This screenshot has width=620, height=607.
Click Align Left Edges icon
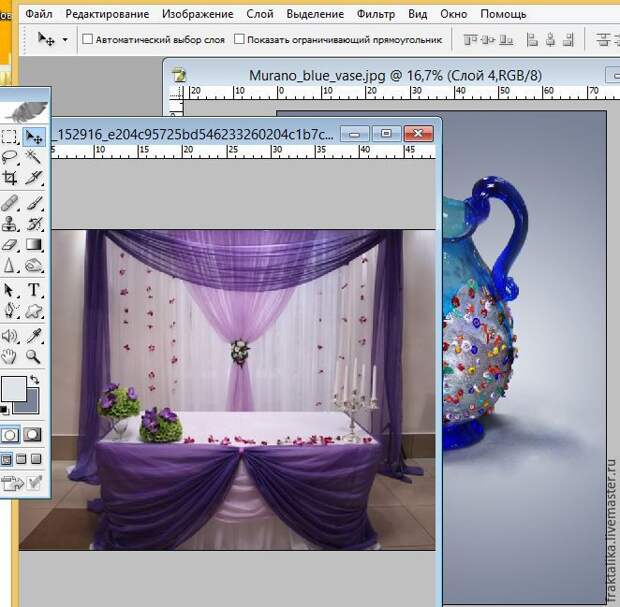click(x=532, y=40)
